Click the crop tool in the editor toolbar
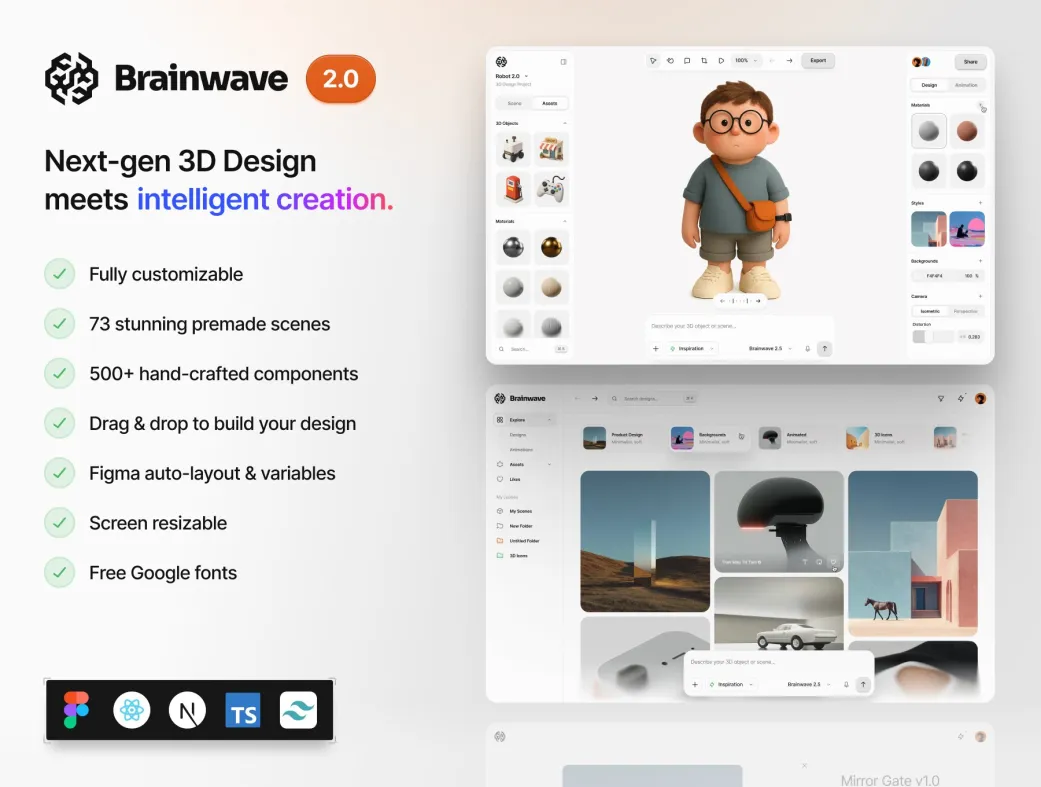The image size is (1041, 787). [x=704, y=61]
